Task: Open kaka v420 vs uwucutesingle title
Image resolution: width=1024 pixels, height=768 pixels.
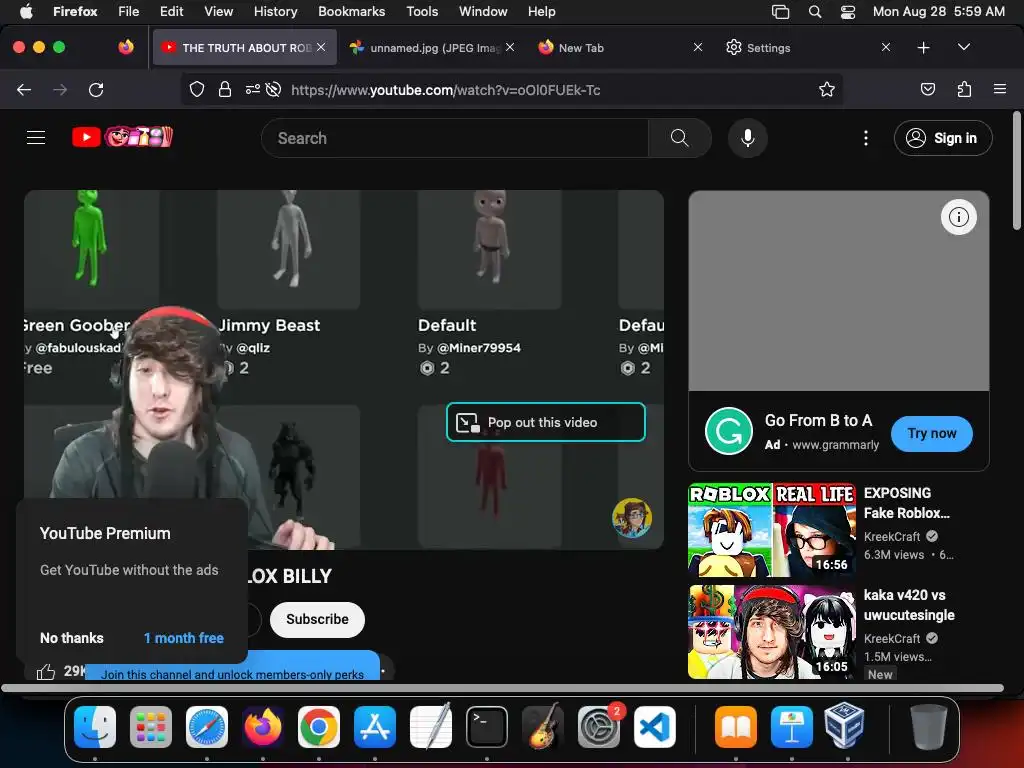Action: point(909,605)
